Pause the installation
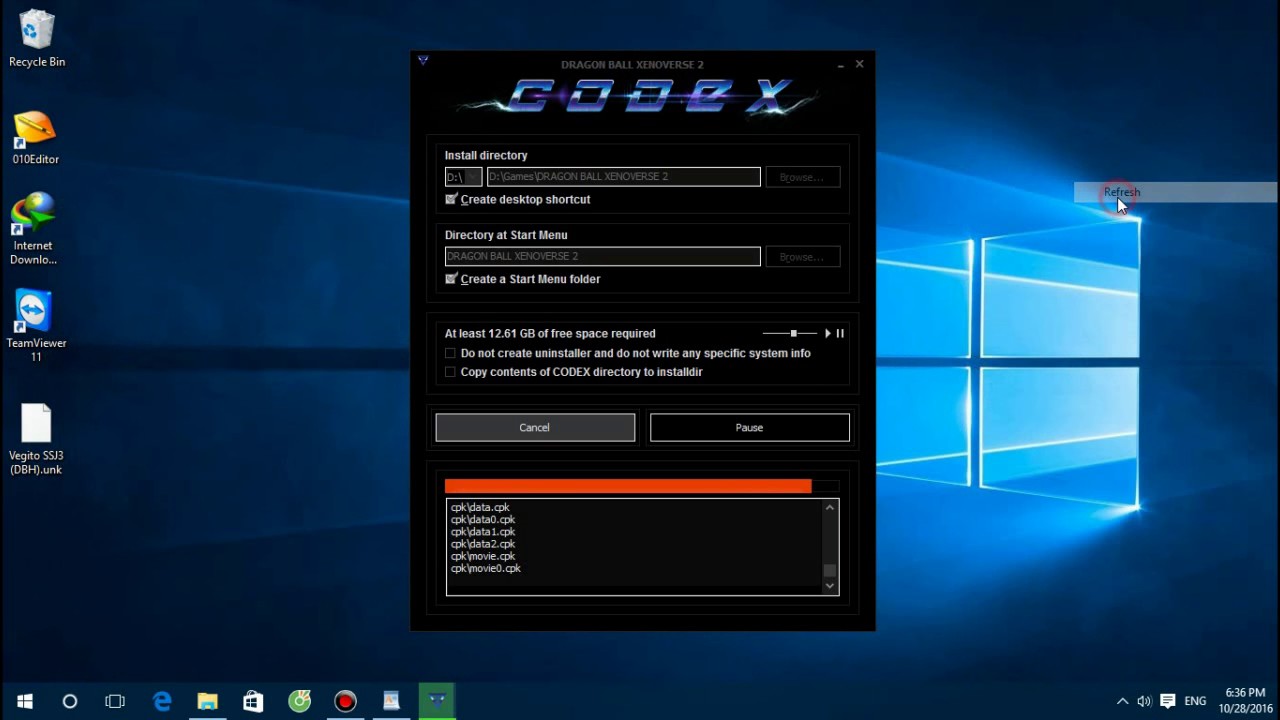The image size is (1280, 720). pos(750,427)
